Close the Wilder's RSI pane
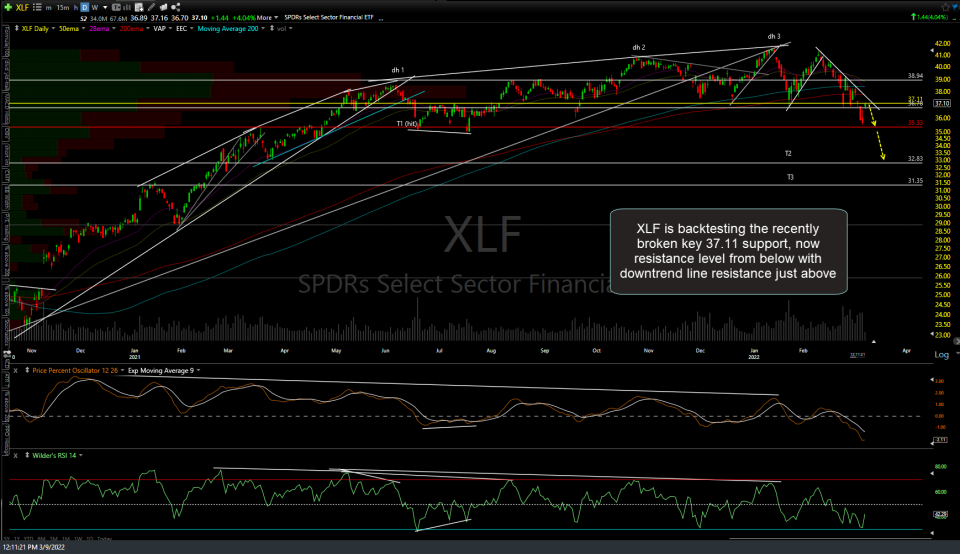The width and height of the screenshot is (960, 554). point(15,455)
